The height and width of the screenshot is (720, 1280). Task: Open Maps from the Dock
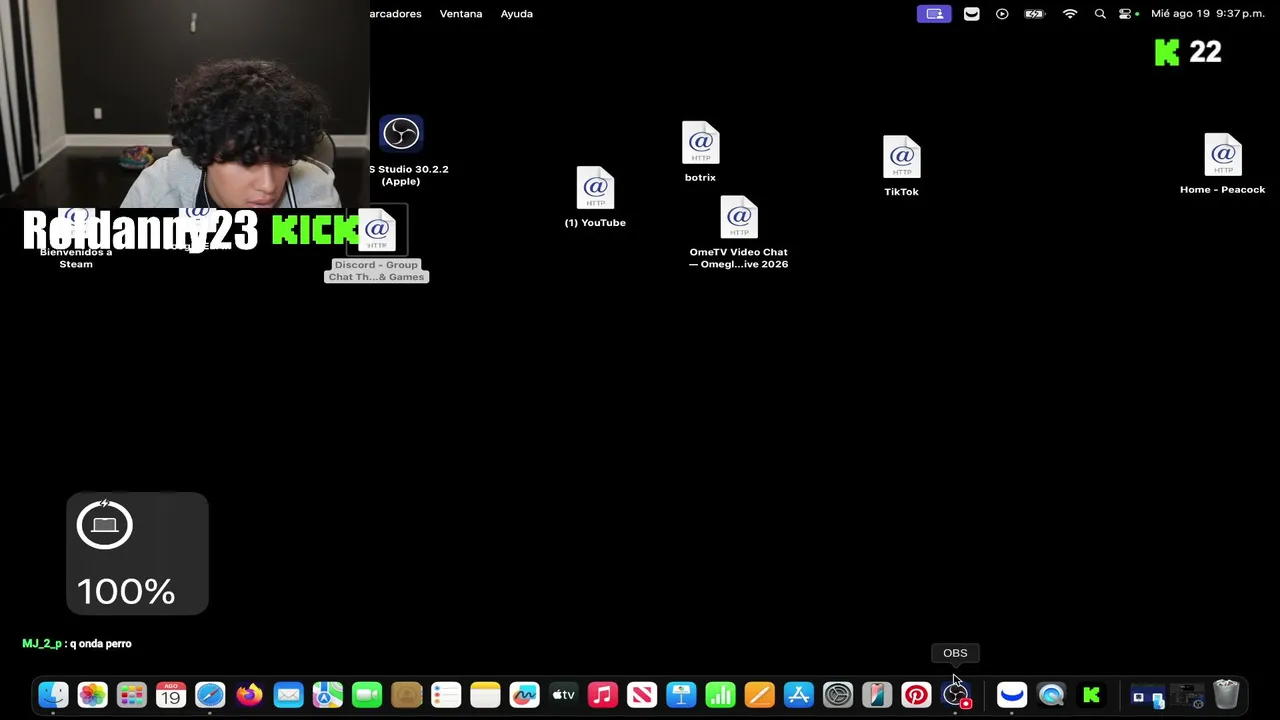coord(327,694)
